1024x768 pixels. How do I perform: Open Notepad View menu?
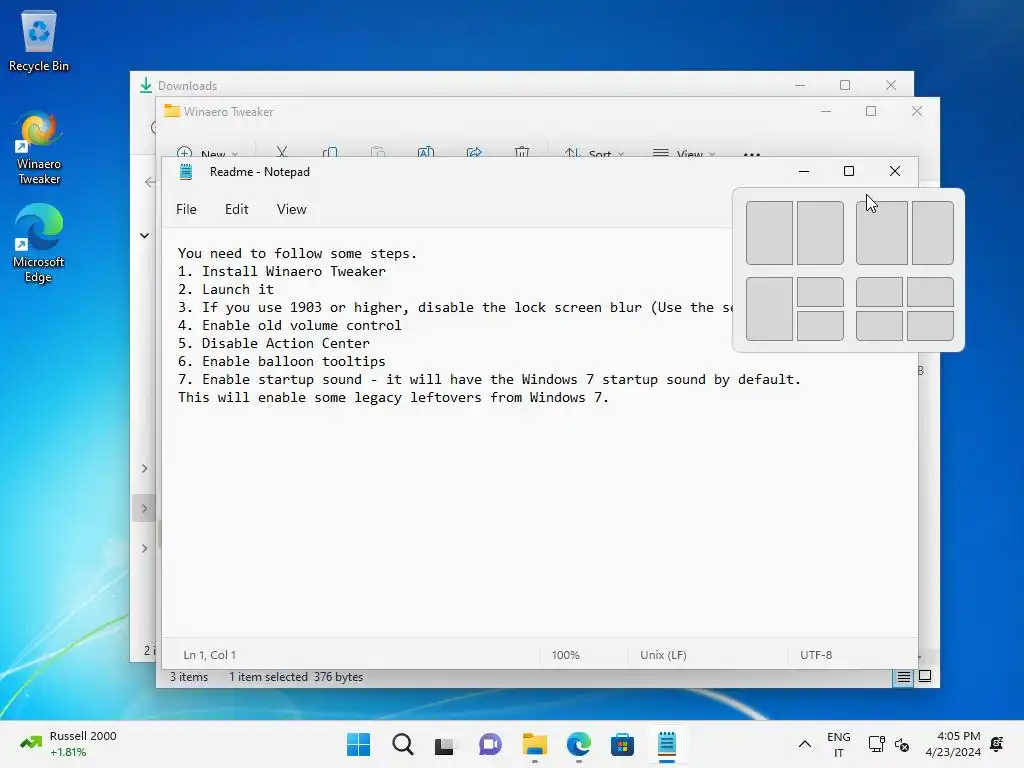coord(291,209)
